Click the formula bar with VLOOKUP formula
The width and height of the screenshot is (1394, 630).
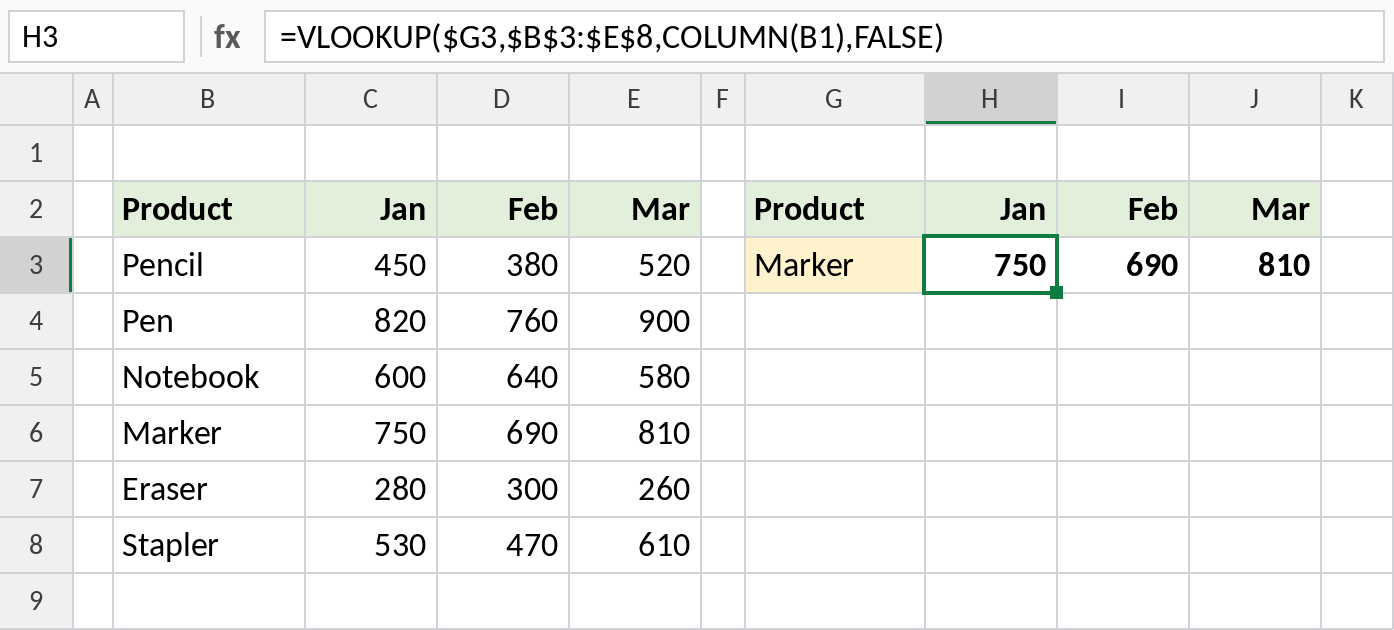(824, 37)
